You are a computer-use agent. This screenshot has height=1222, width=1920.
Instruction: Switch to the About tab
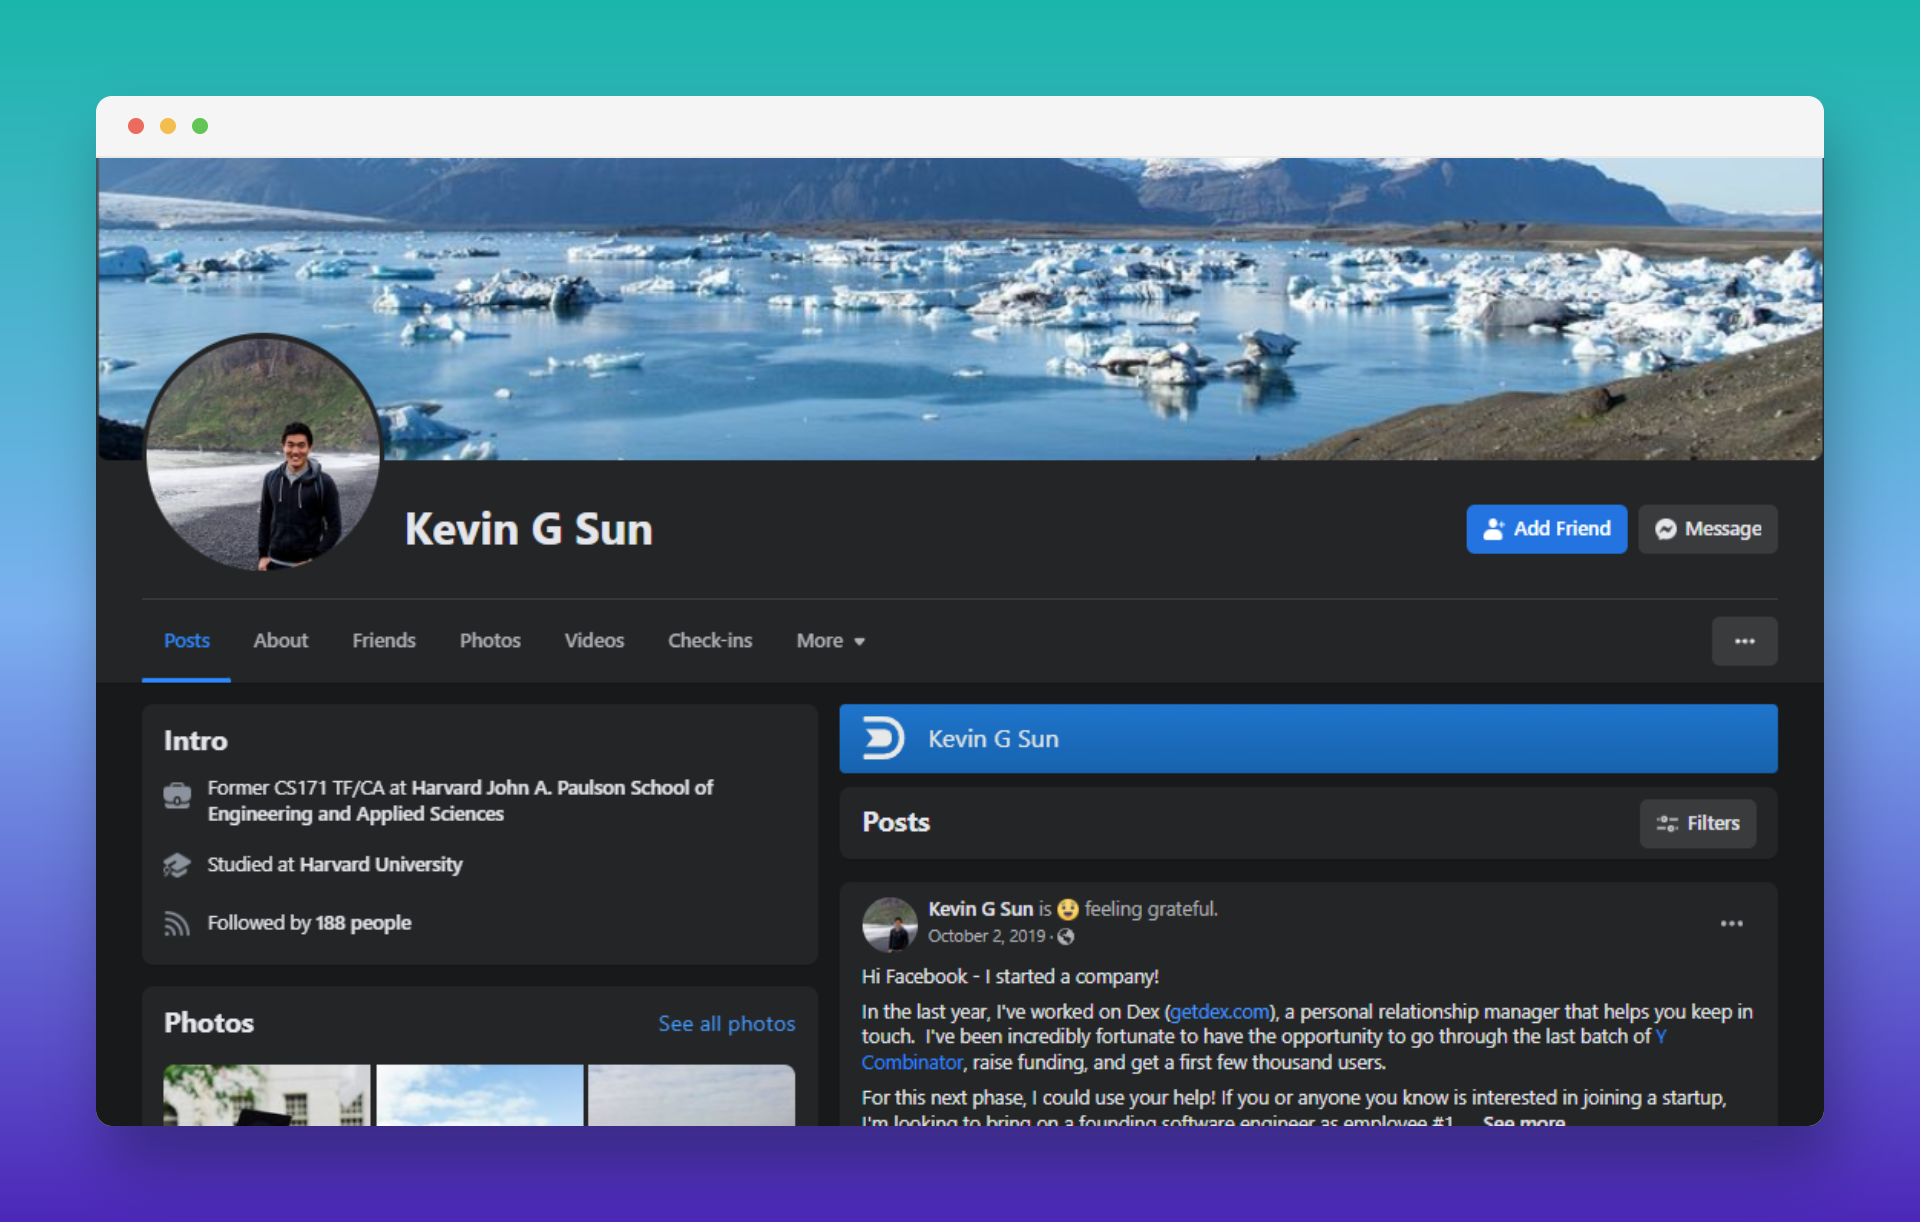[x=280, y=641]
